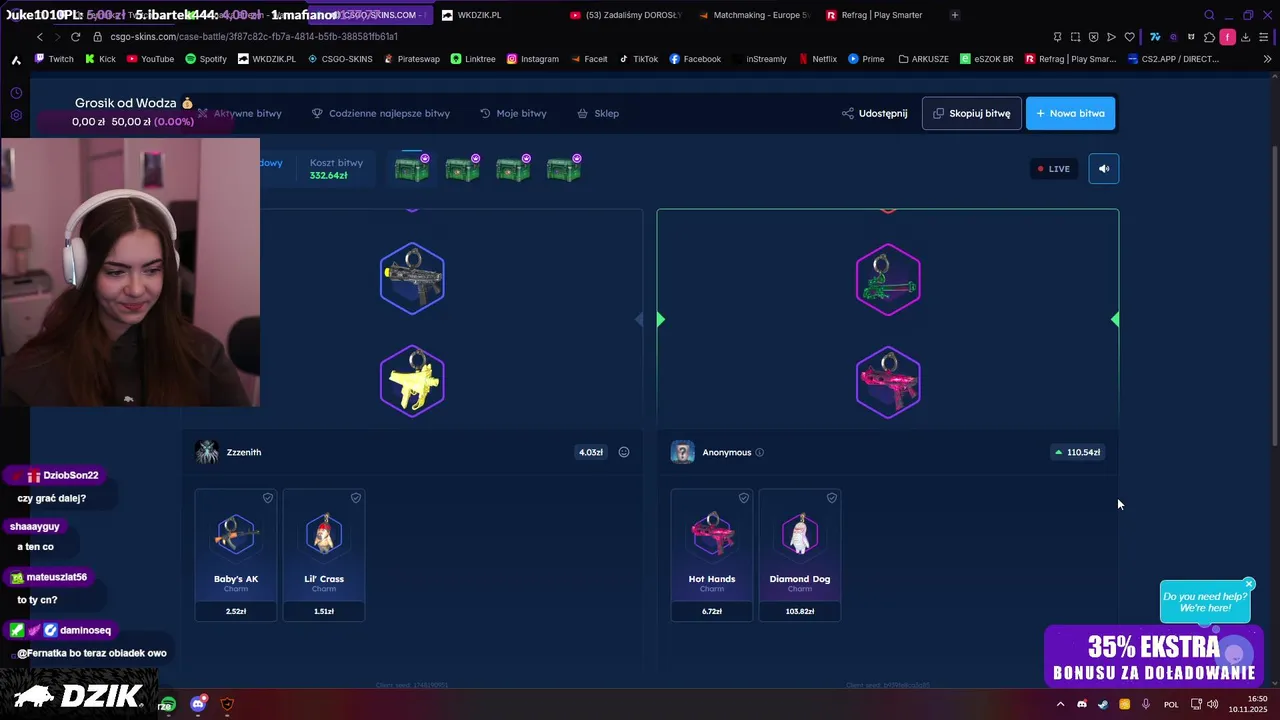Switch to Matchmaking - Europe browser tab
The height and width of the screenshot is (720, 1280).
coord(755,15)
